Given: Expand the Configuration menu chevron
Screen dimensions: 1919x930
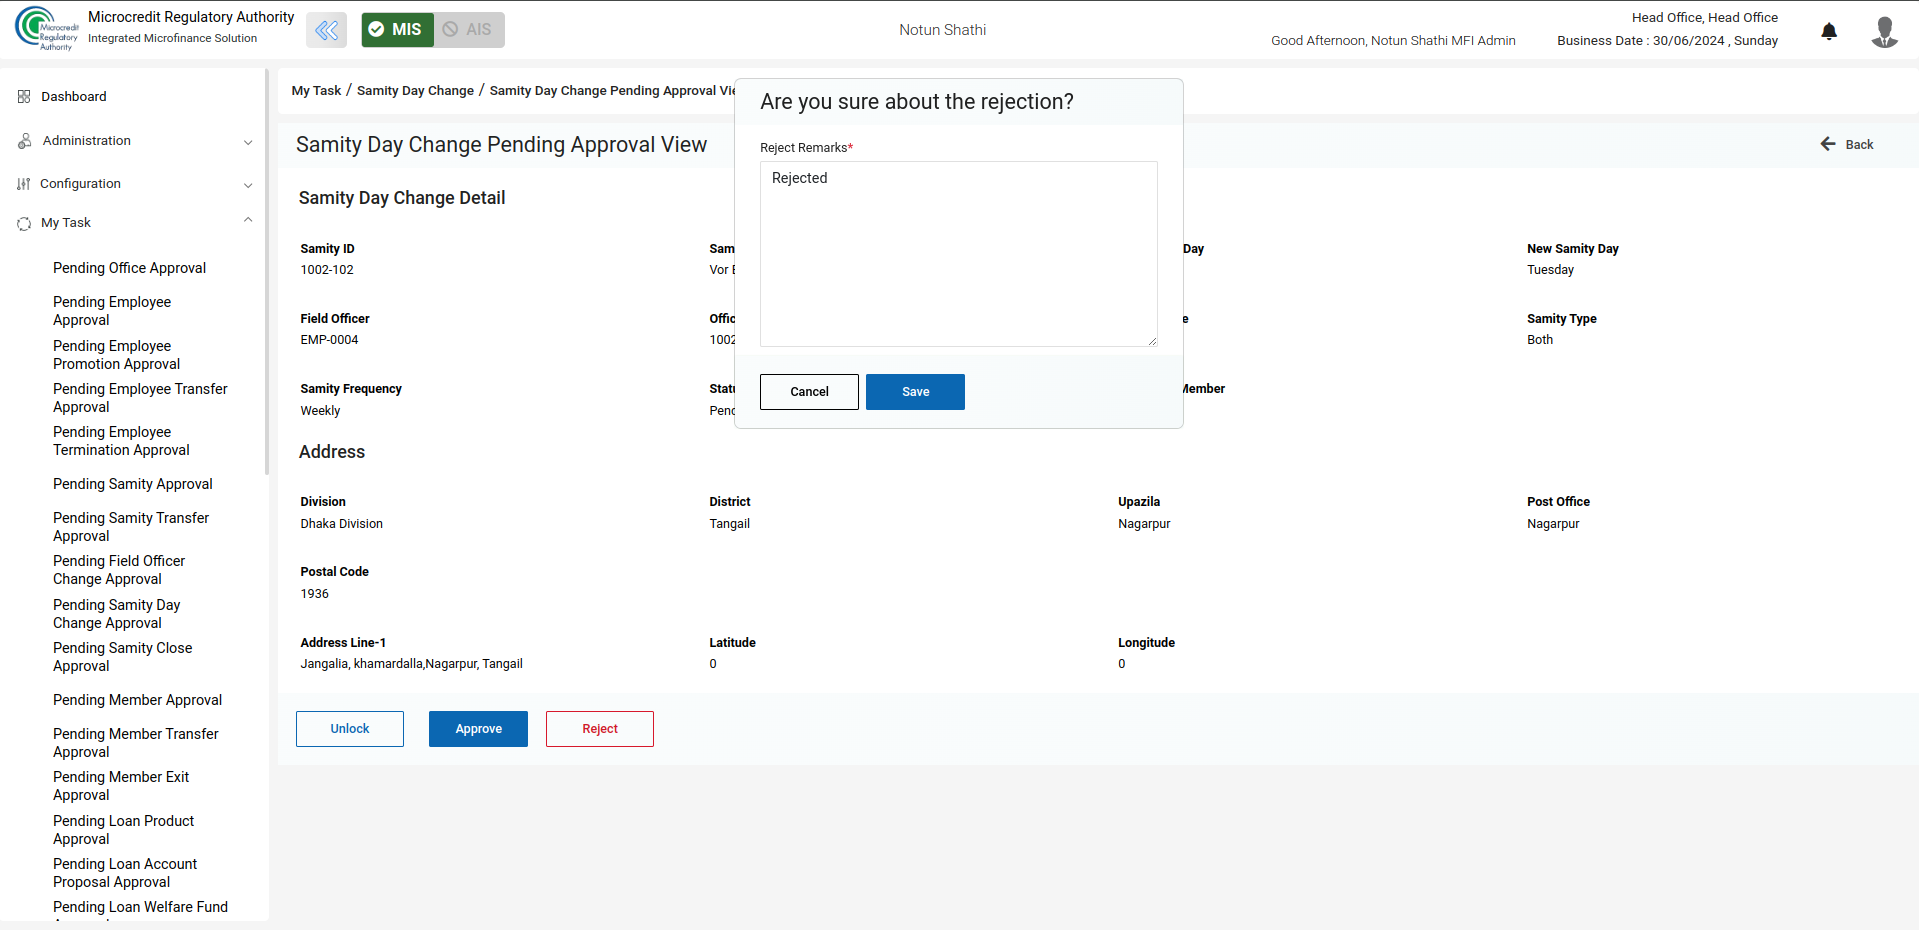Looking at the screenshot, I should [248, 185].
